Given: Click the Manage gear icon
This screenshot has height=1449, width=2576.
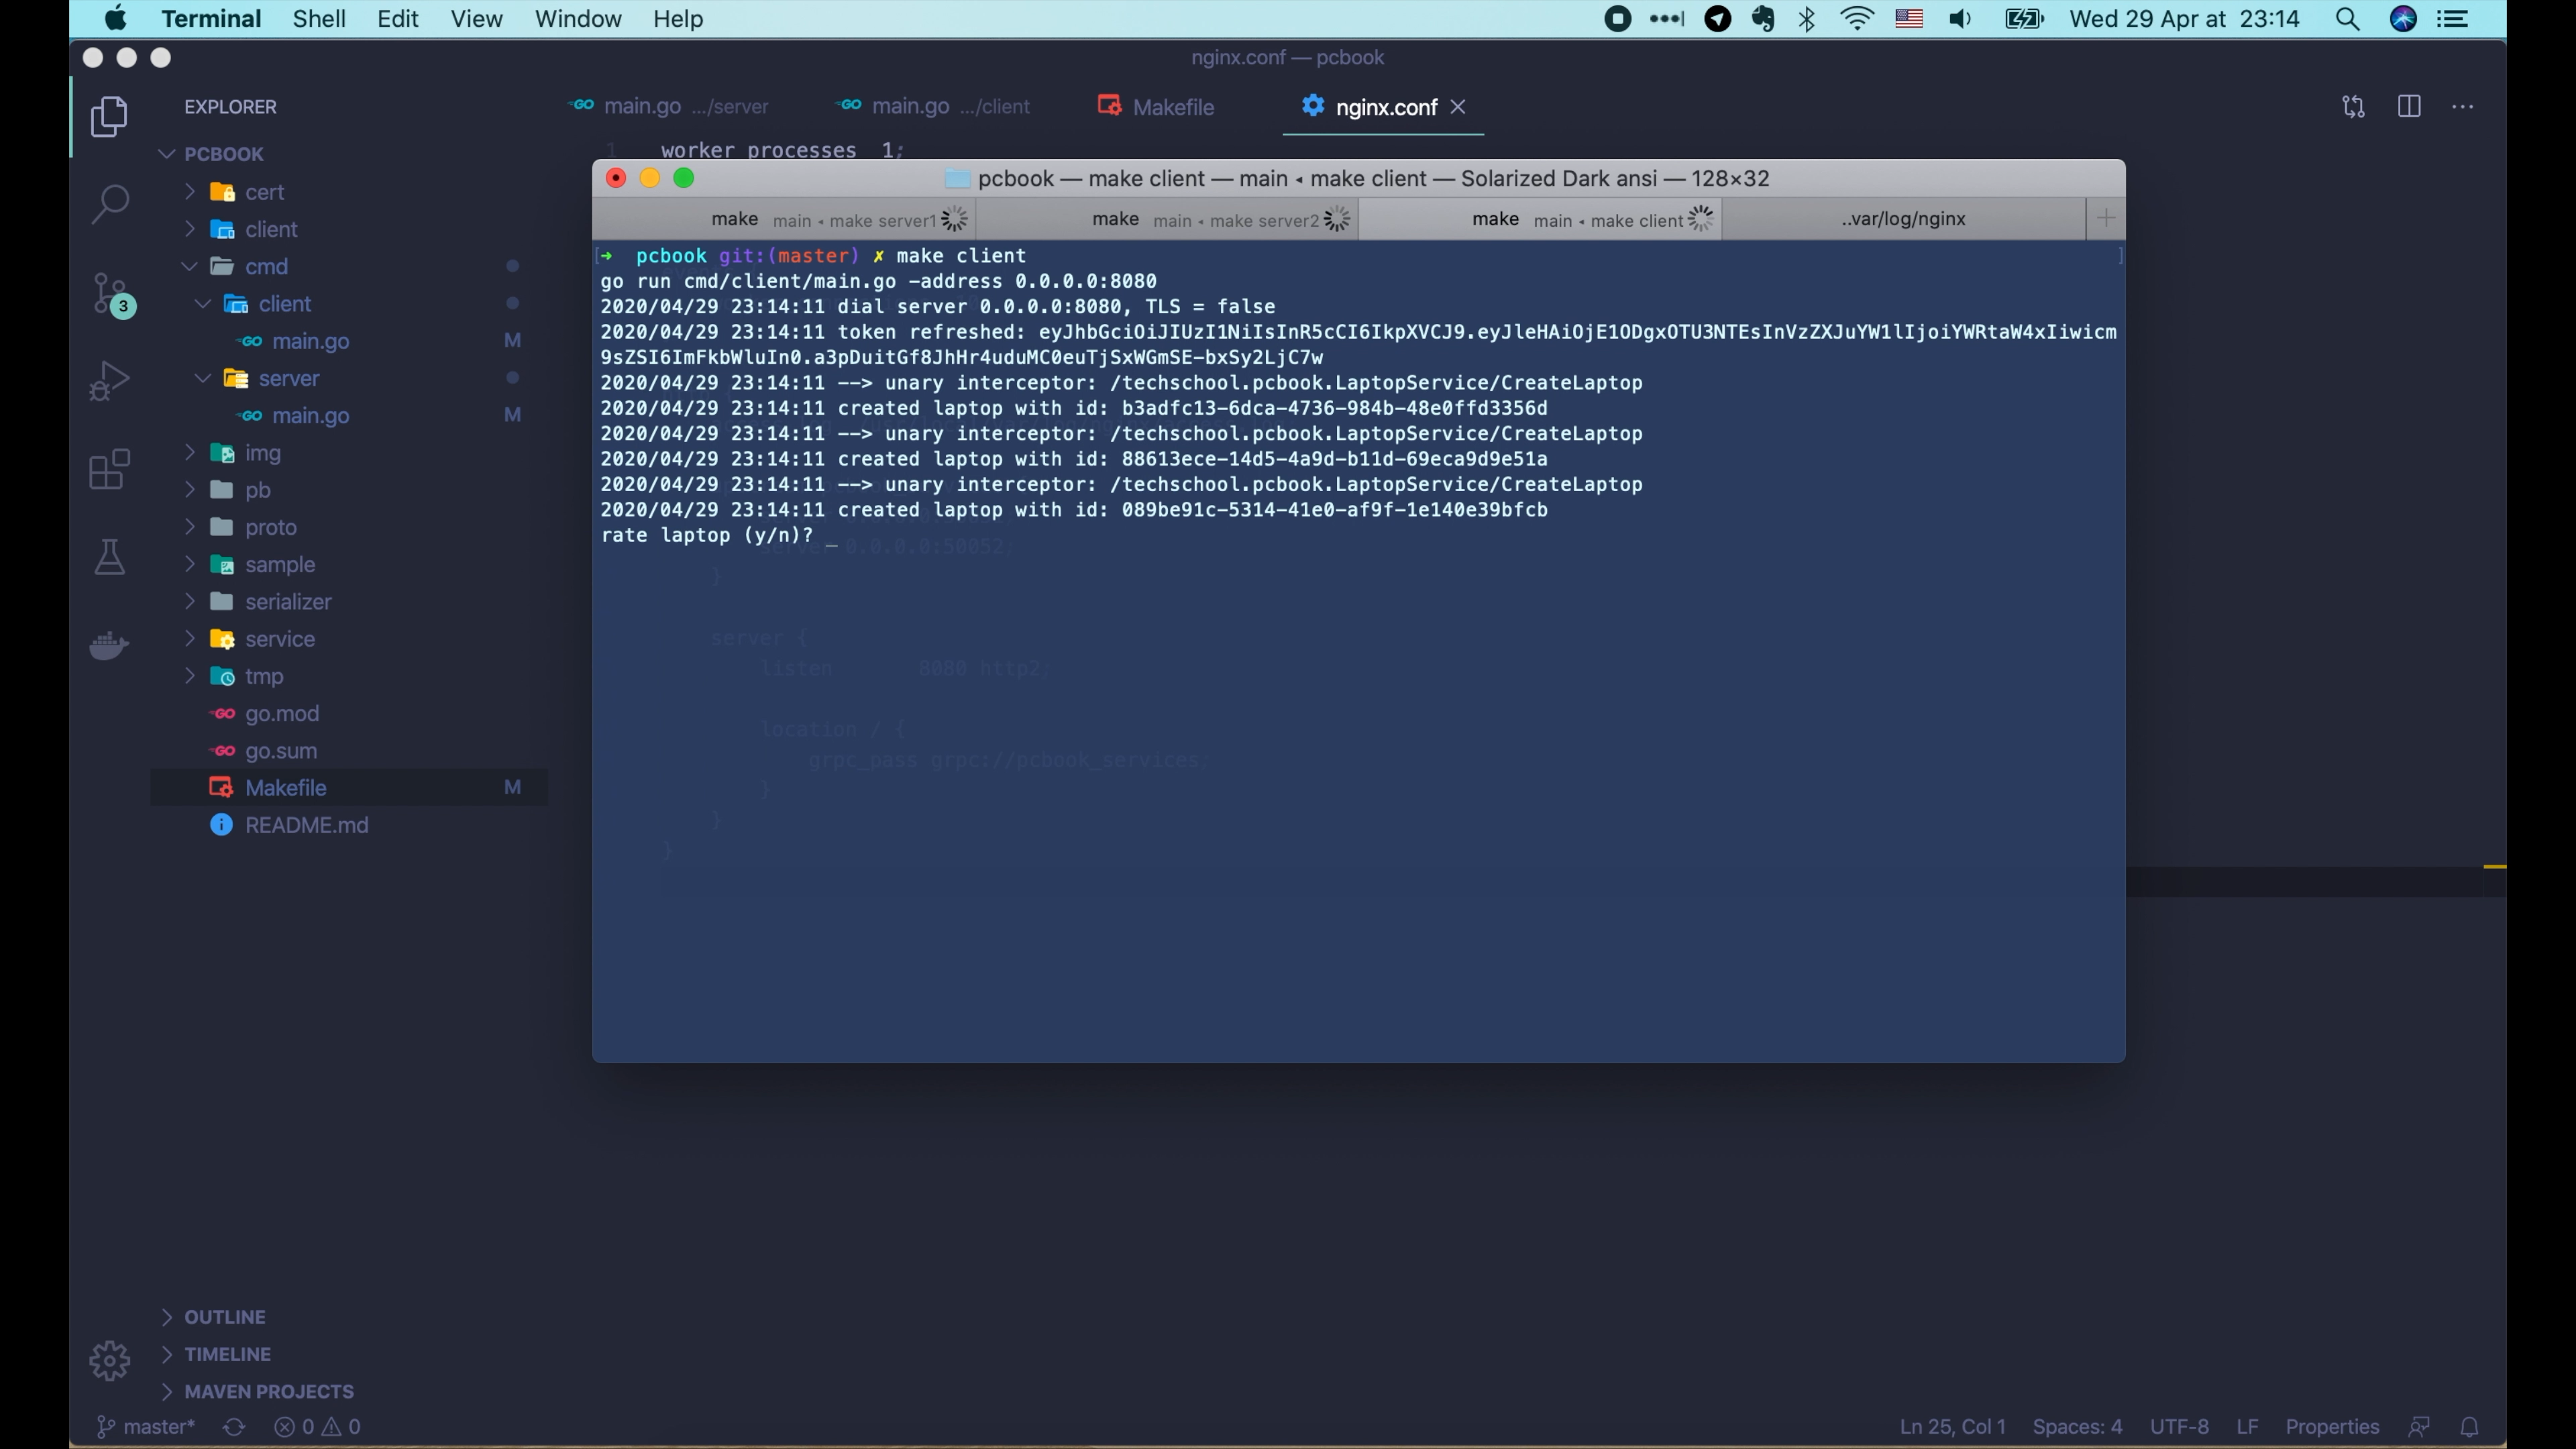Looking at the screenshot, I should [x=109, y=1360].
